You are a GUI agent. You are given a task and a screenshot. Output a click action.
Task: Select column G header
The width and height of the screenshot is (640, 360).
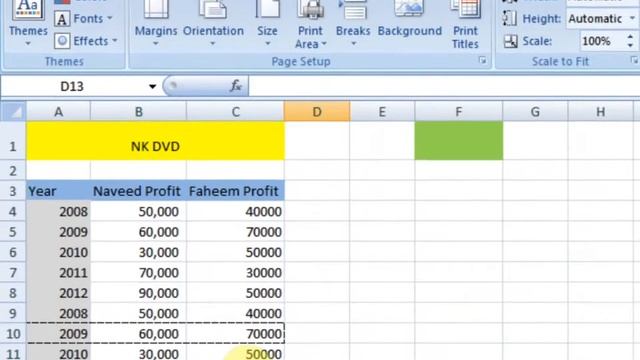pos(535,112)
